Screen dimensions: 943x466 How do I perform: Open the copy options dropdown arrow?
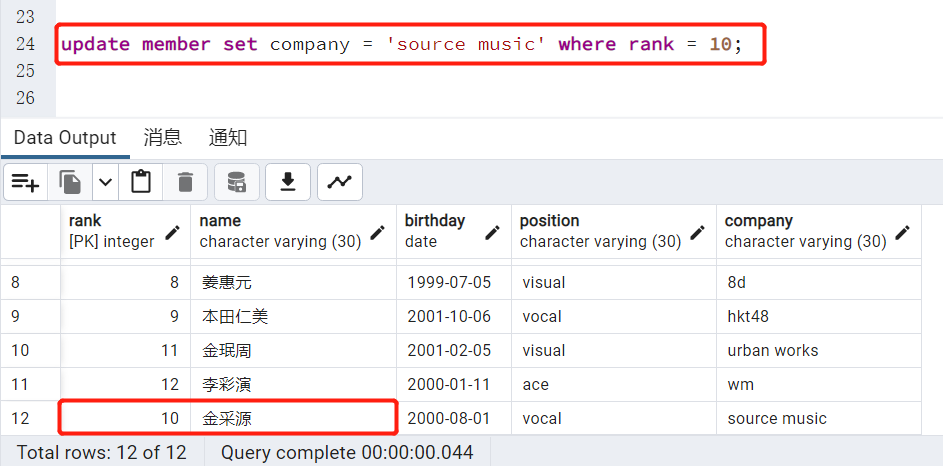tap(105, 182)
